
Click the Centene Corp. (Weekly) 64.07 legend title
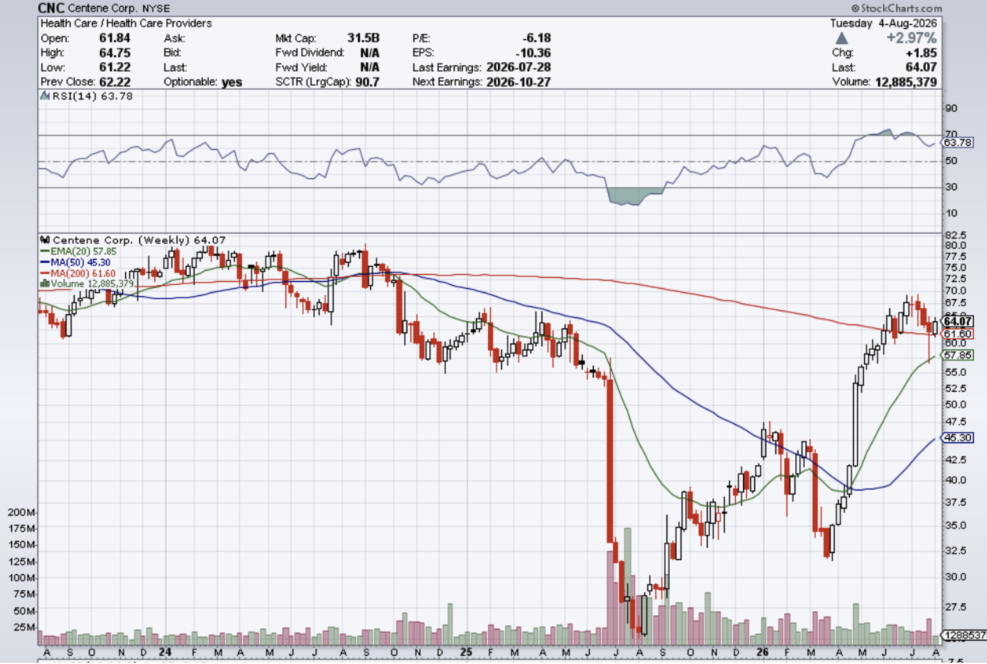coord(138,240)
